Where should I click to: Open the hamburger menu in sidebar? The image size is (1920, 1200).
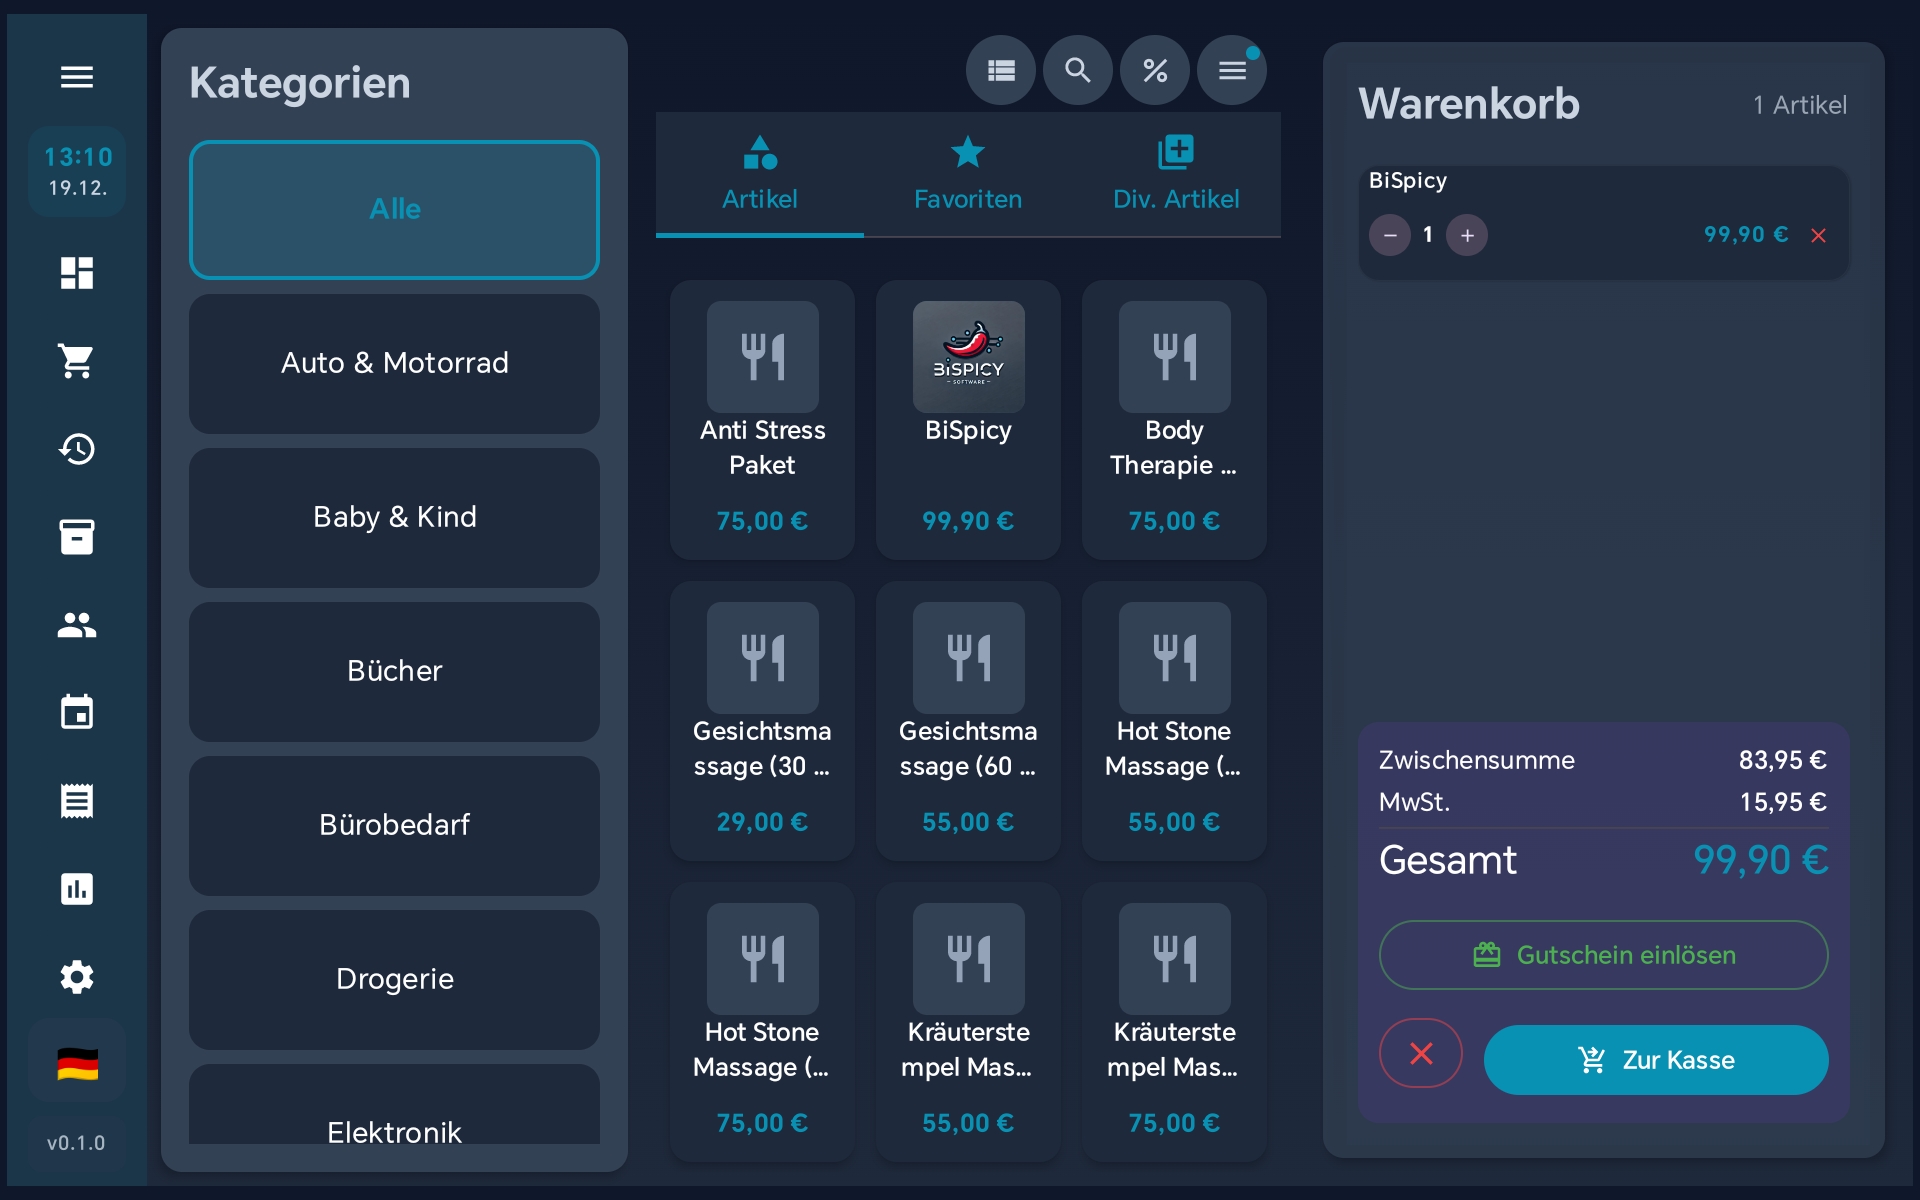click(x=76, y=77)
